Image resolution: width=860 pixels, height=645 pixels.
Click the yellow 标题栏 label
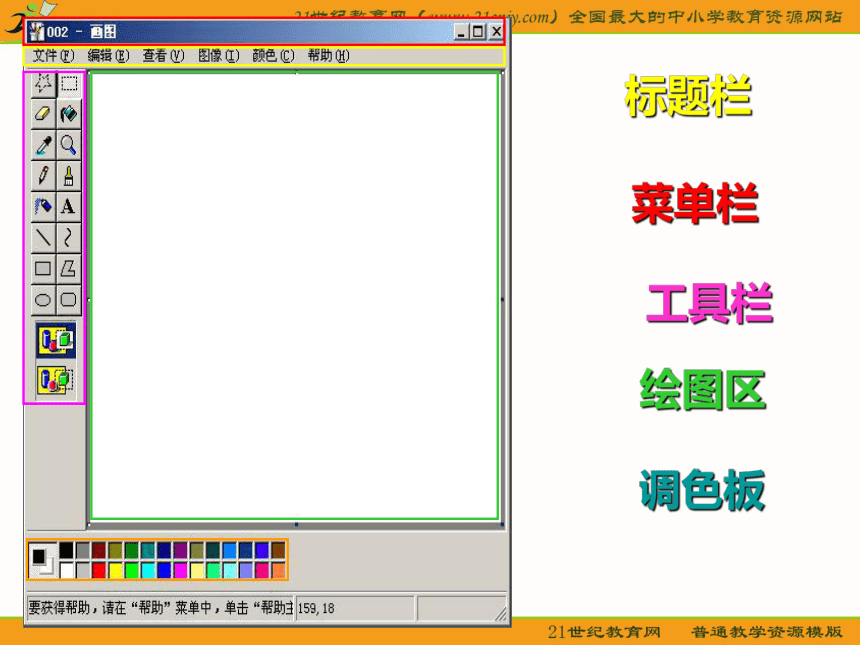688,97
